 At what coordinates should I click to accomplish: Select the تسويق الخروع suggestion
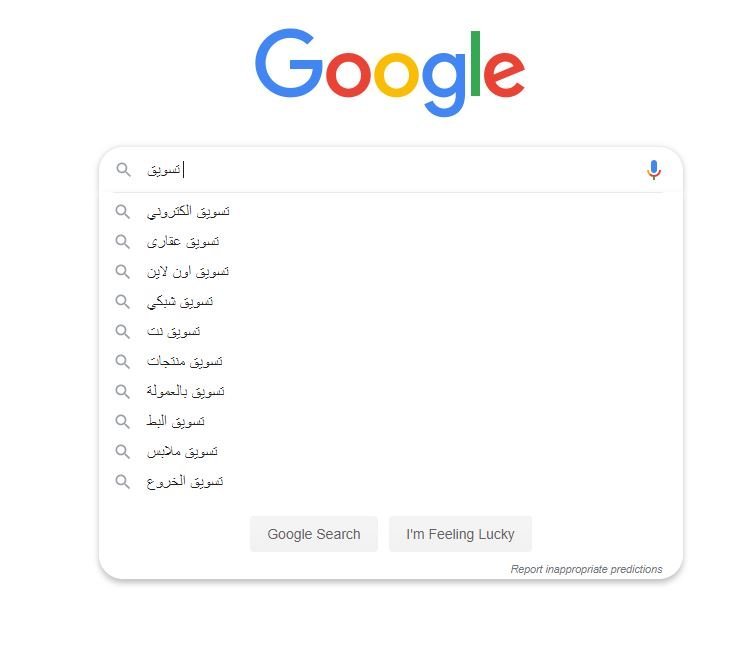[390, 481]
